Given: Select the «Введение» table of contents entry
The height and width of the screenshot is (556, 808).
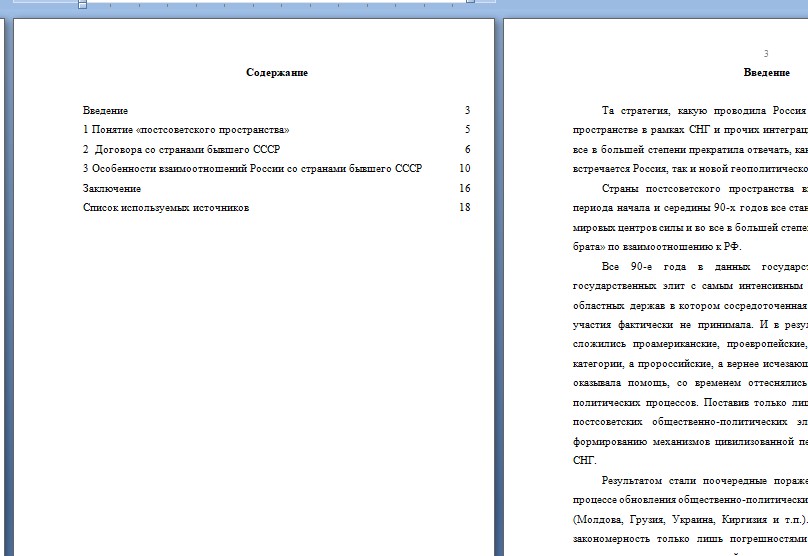Looking at the screenshot, I should coord(106,111).
